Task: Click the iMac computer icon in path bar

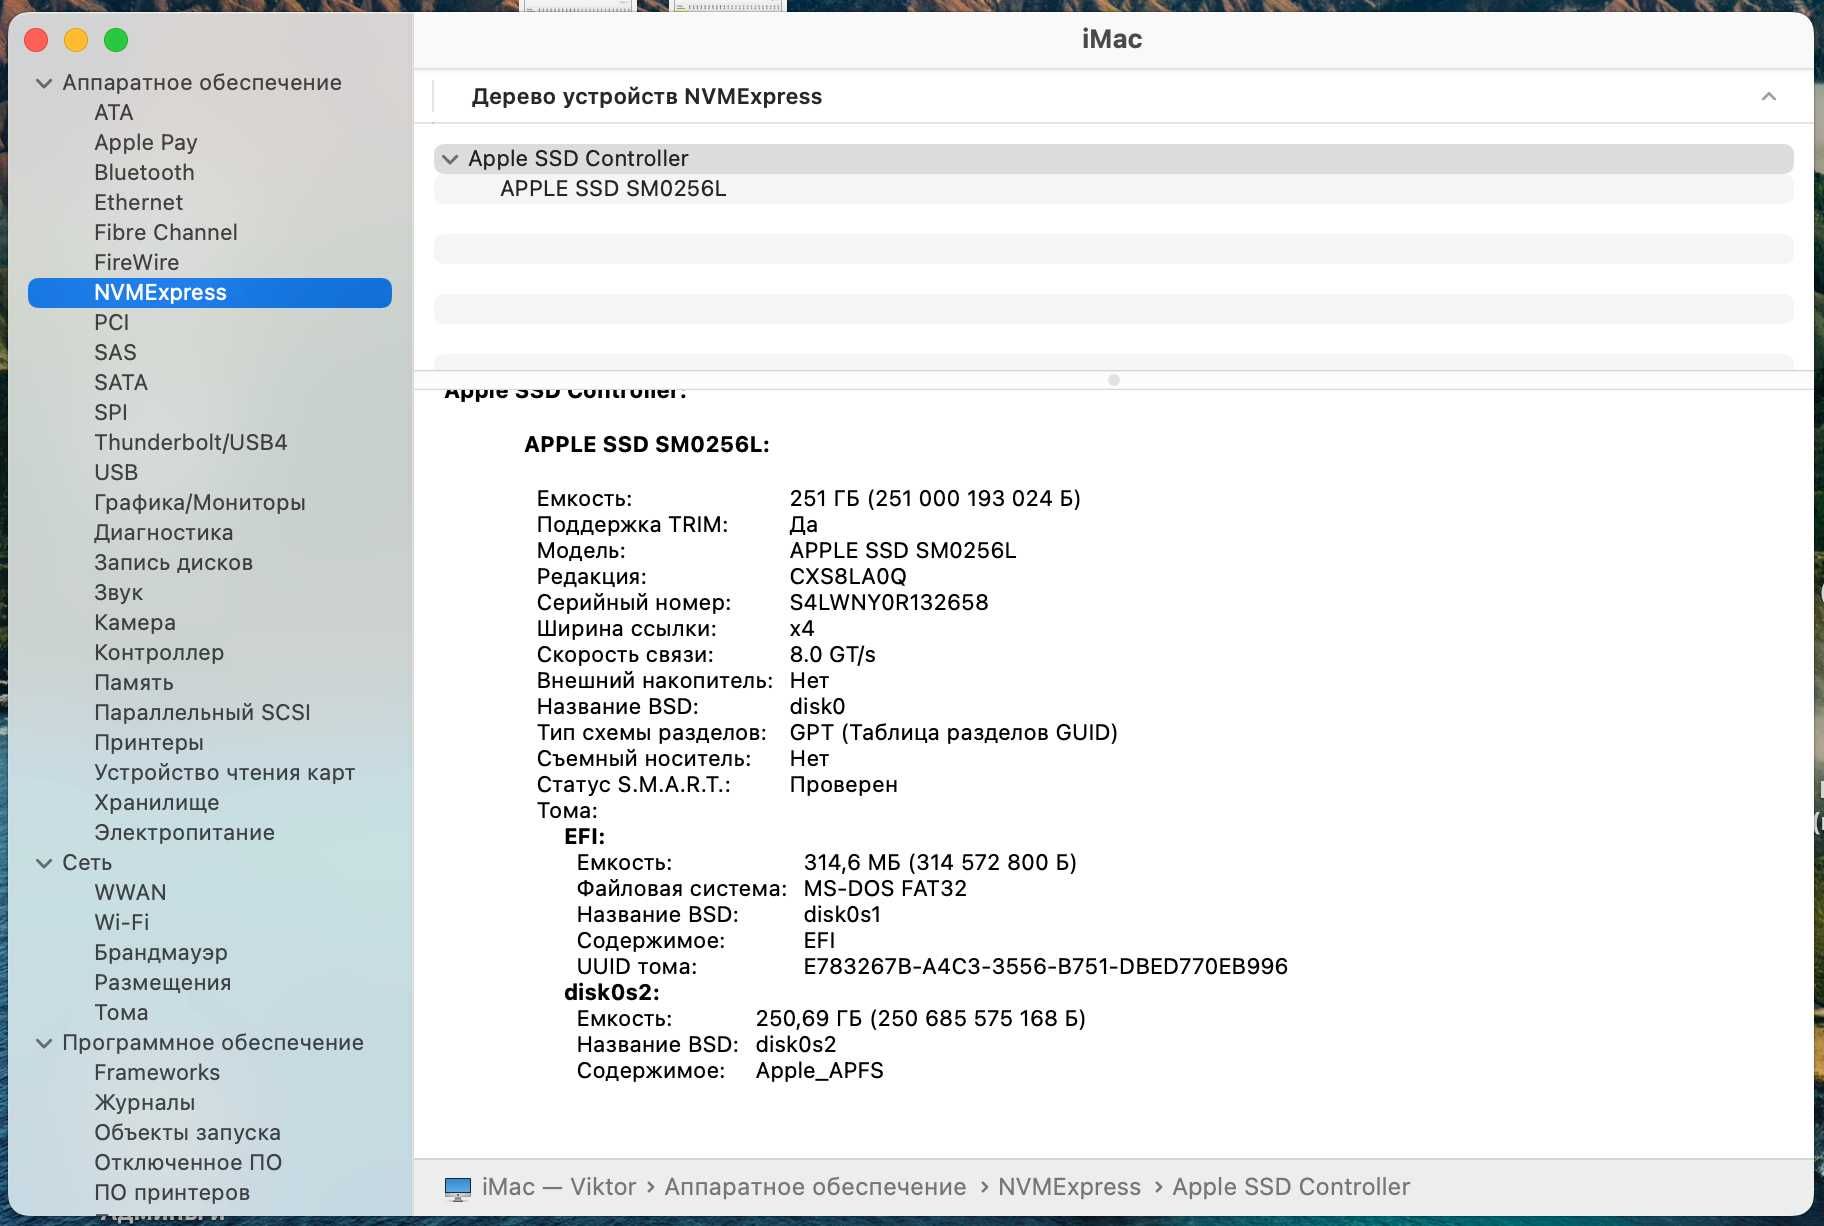Action: pyautogui.click(x=458, y=1188)
